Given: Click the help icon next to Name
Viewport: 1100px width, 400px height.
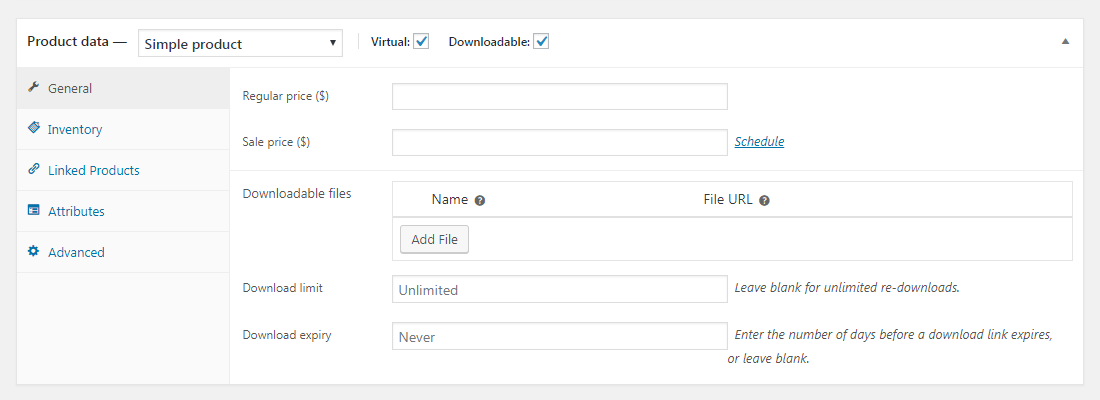Looking at the screenshot, I should tap(480, 200).
